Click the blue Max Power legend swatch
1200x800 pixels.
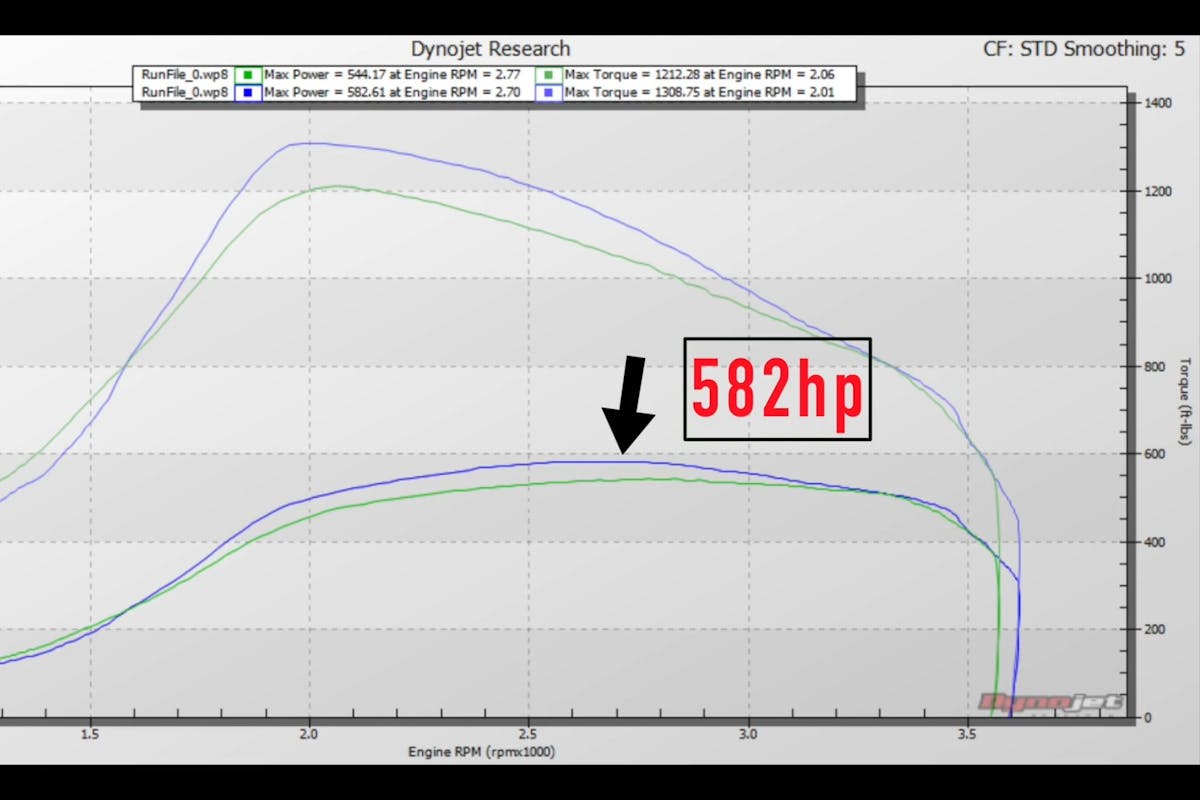pyautogui.click(x=247, y=92)
